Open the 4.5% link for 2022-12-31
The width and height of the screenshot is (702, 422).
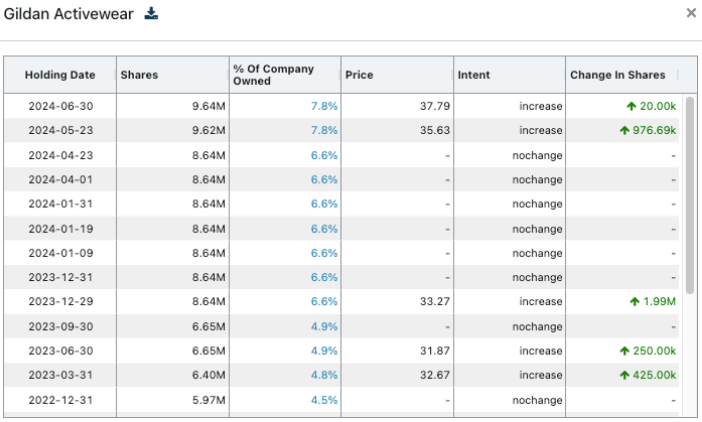click(x=324, y=400)
